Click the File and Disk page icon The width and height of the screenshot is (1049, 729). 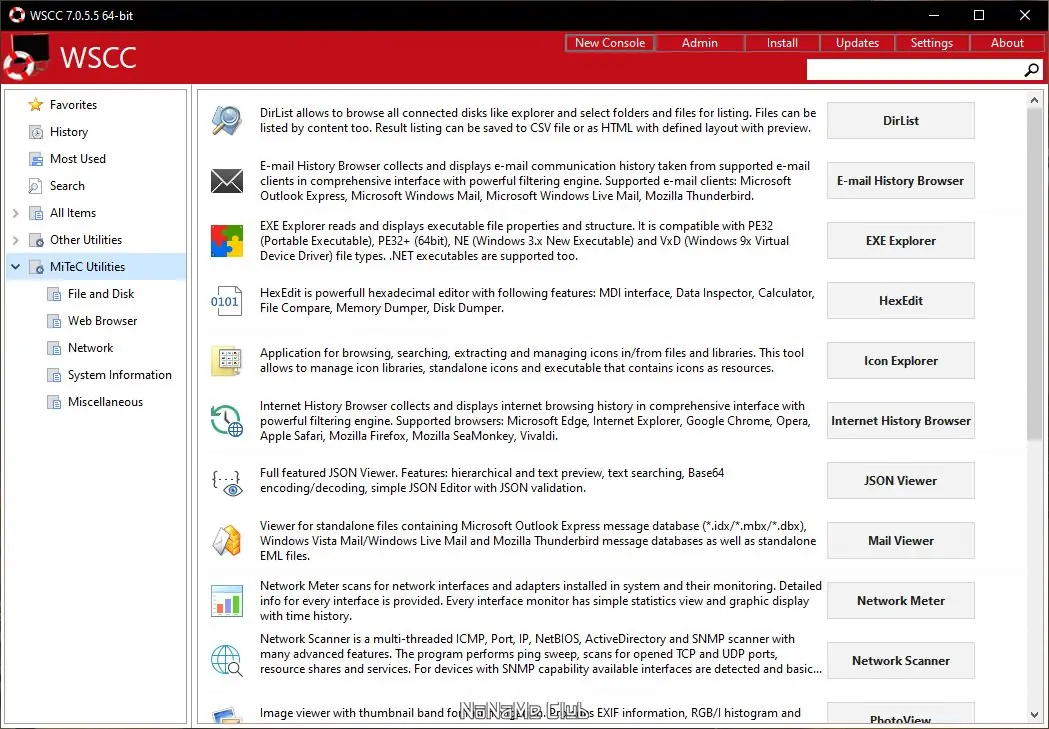point(54,294)
